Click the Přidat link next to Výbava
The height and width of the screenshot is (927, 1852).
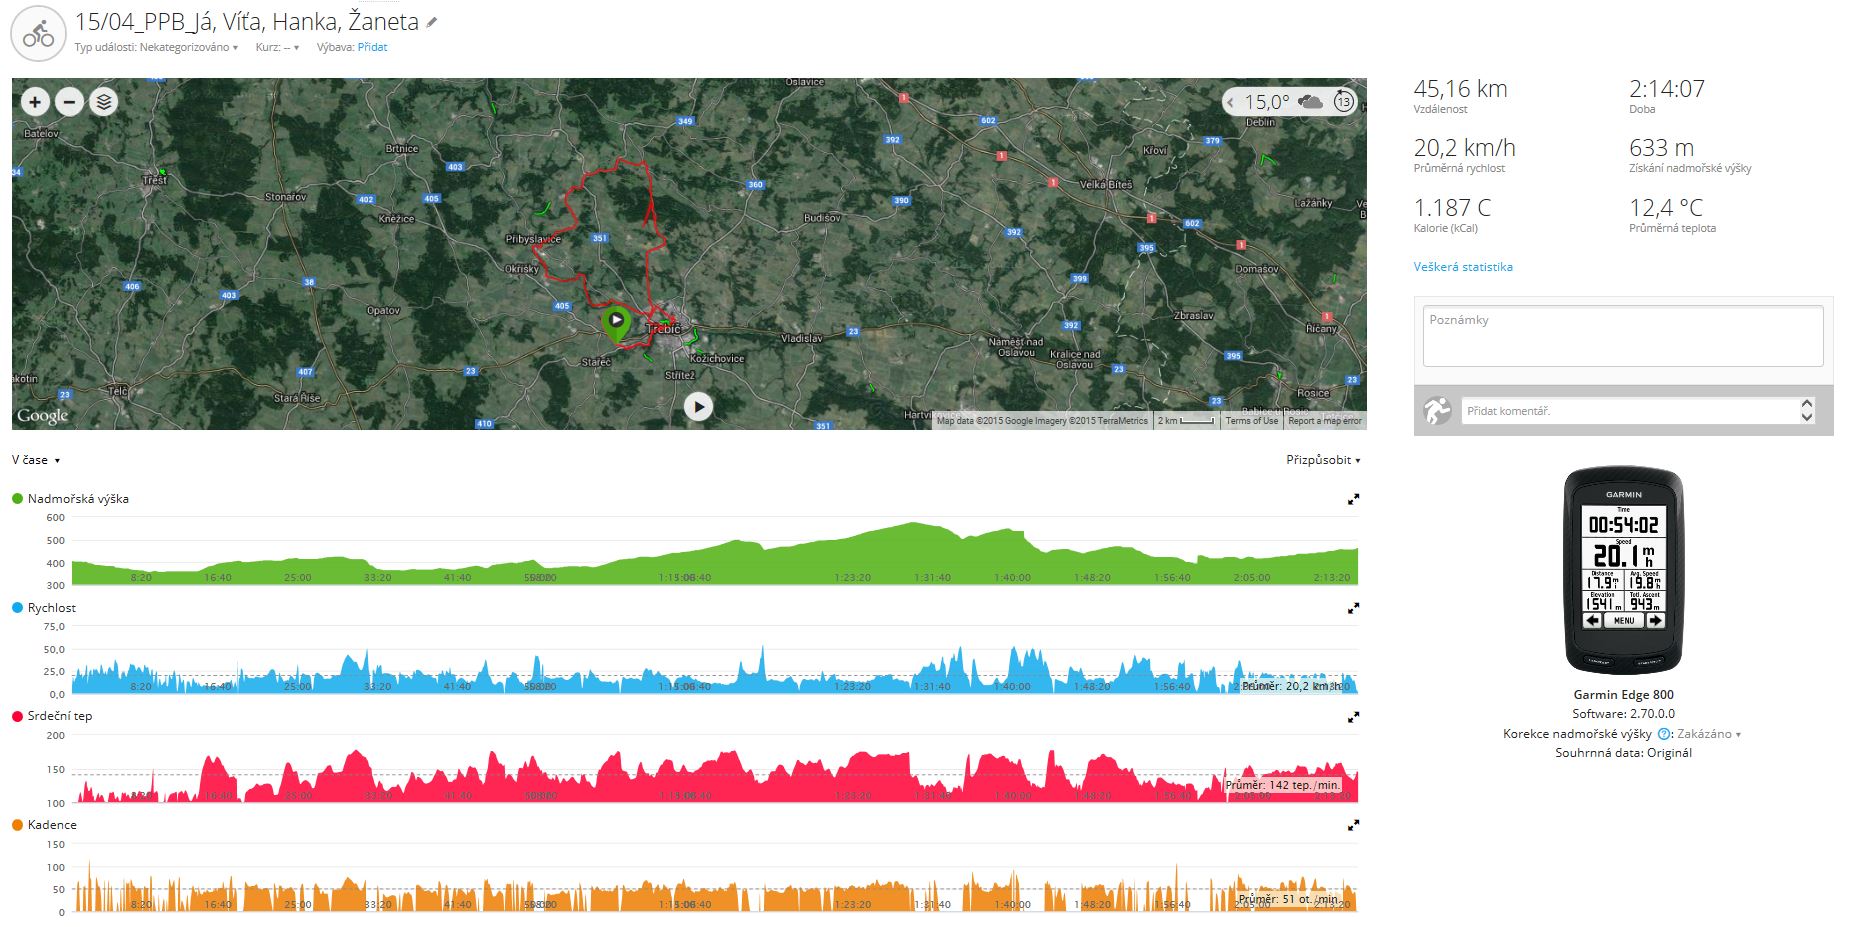(x=372, y=48)
